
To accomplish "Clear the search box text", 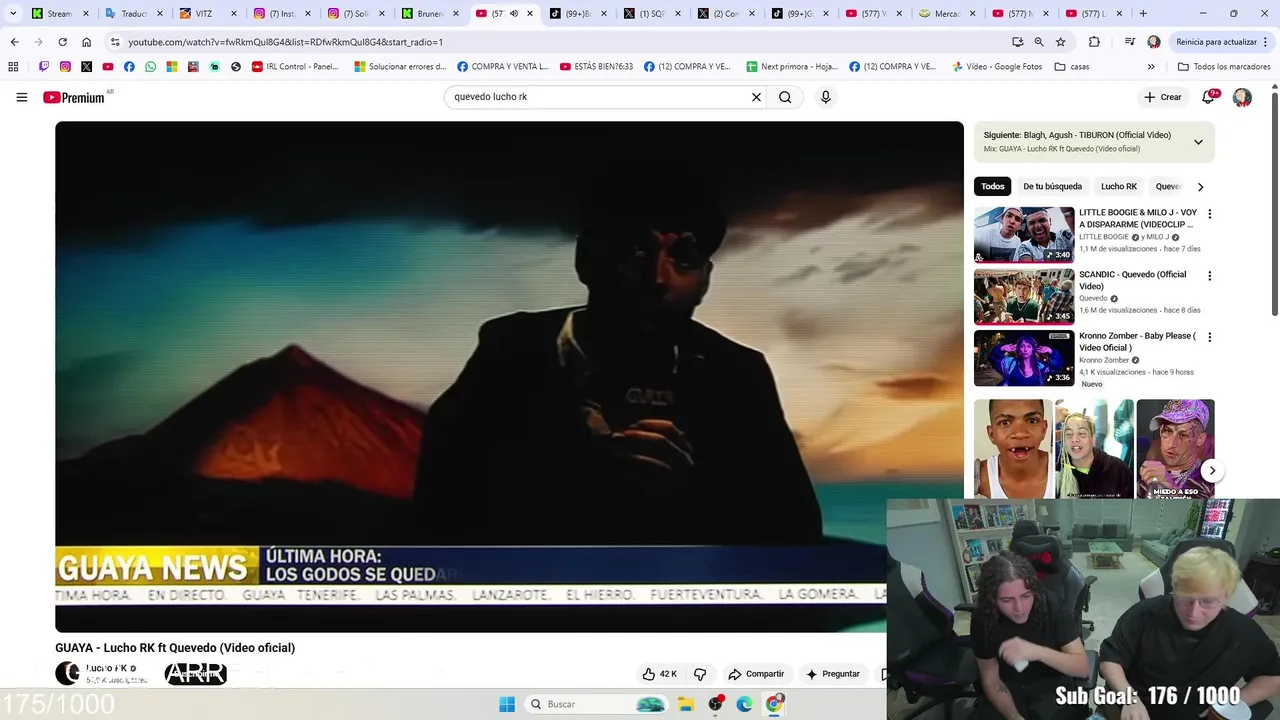I will 756,97.
